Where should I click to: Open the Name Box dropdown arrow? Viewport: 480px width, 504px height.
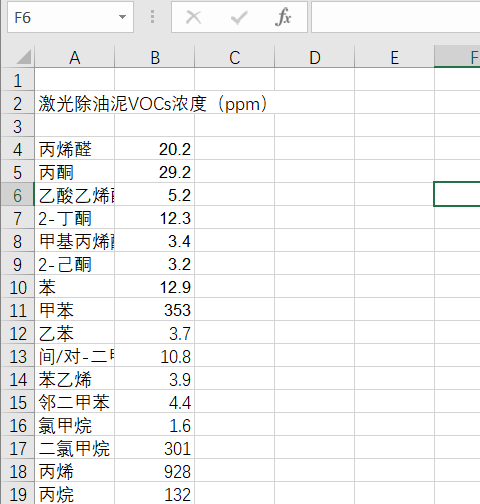pyautogui.click(x=122, y=17)
